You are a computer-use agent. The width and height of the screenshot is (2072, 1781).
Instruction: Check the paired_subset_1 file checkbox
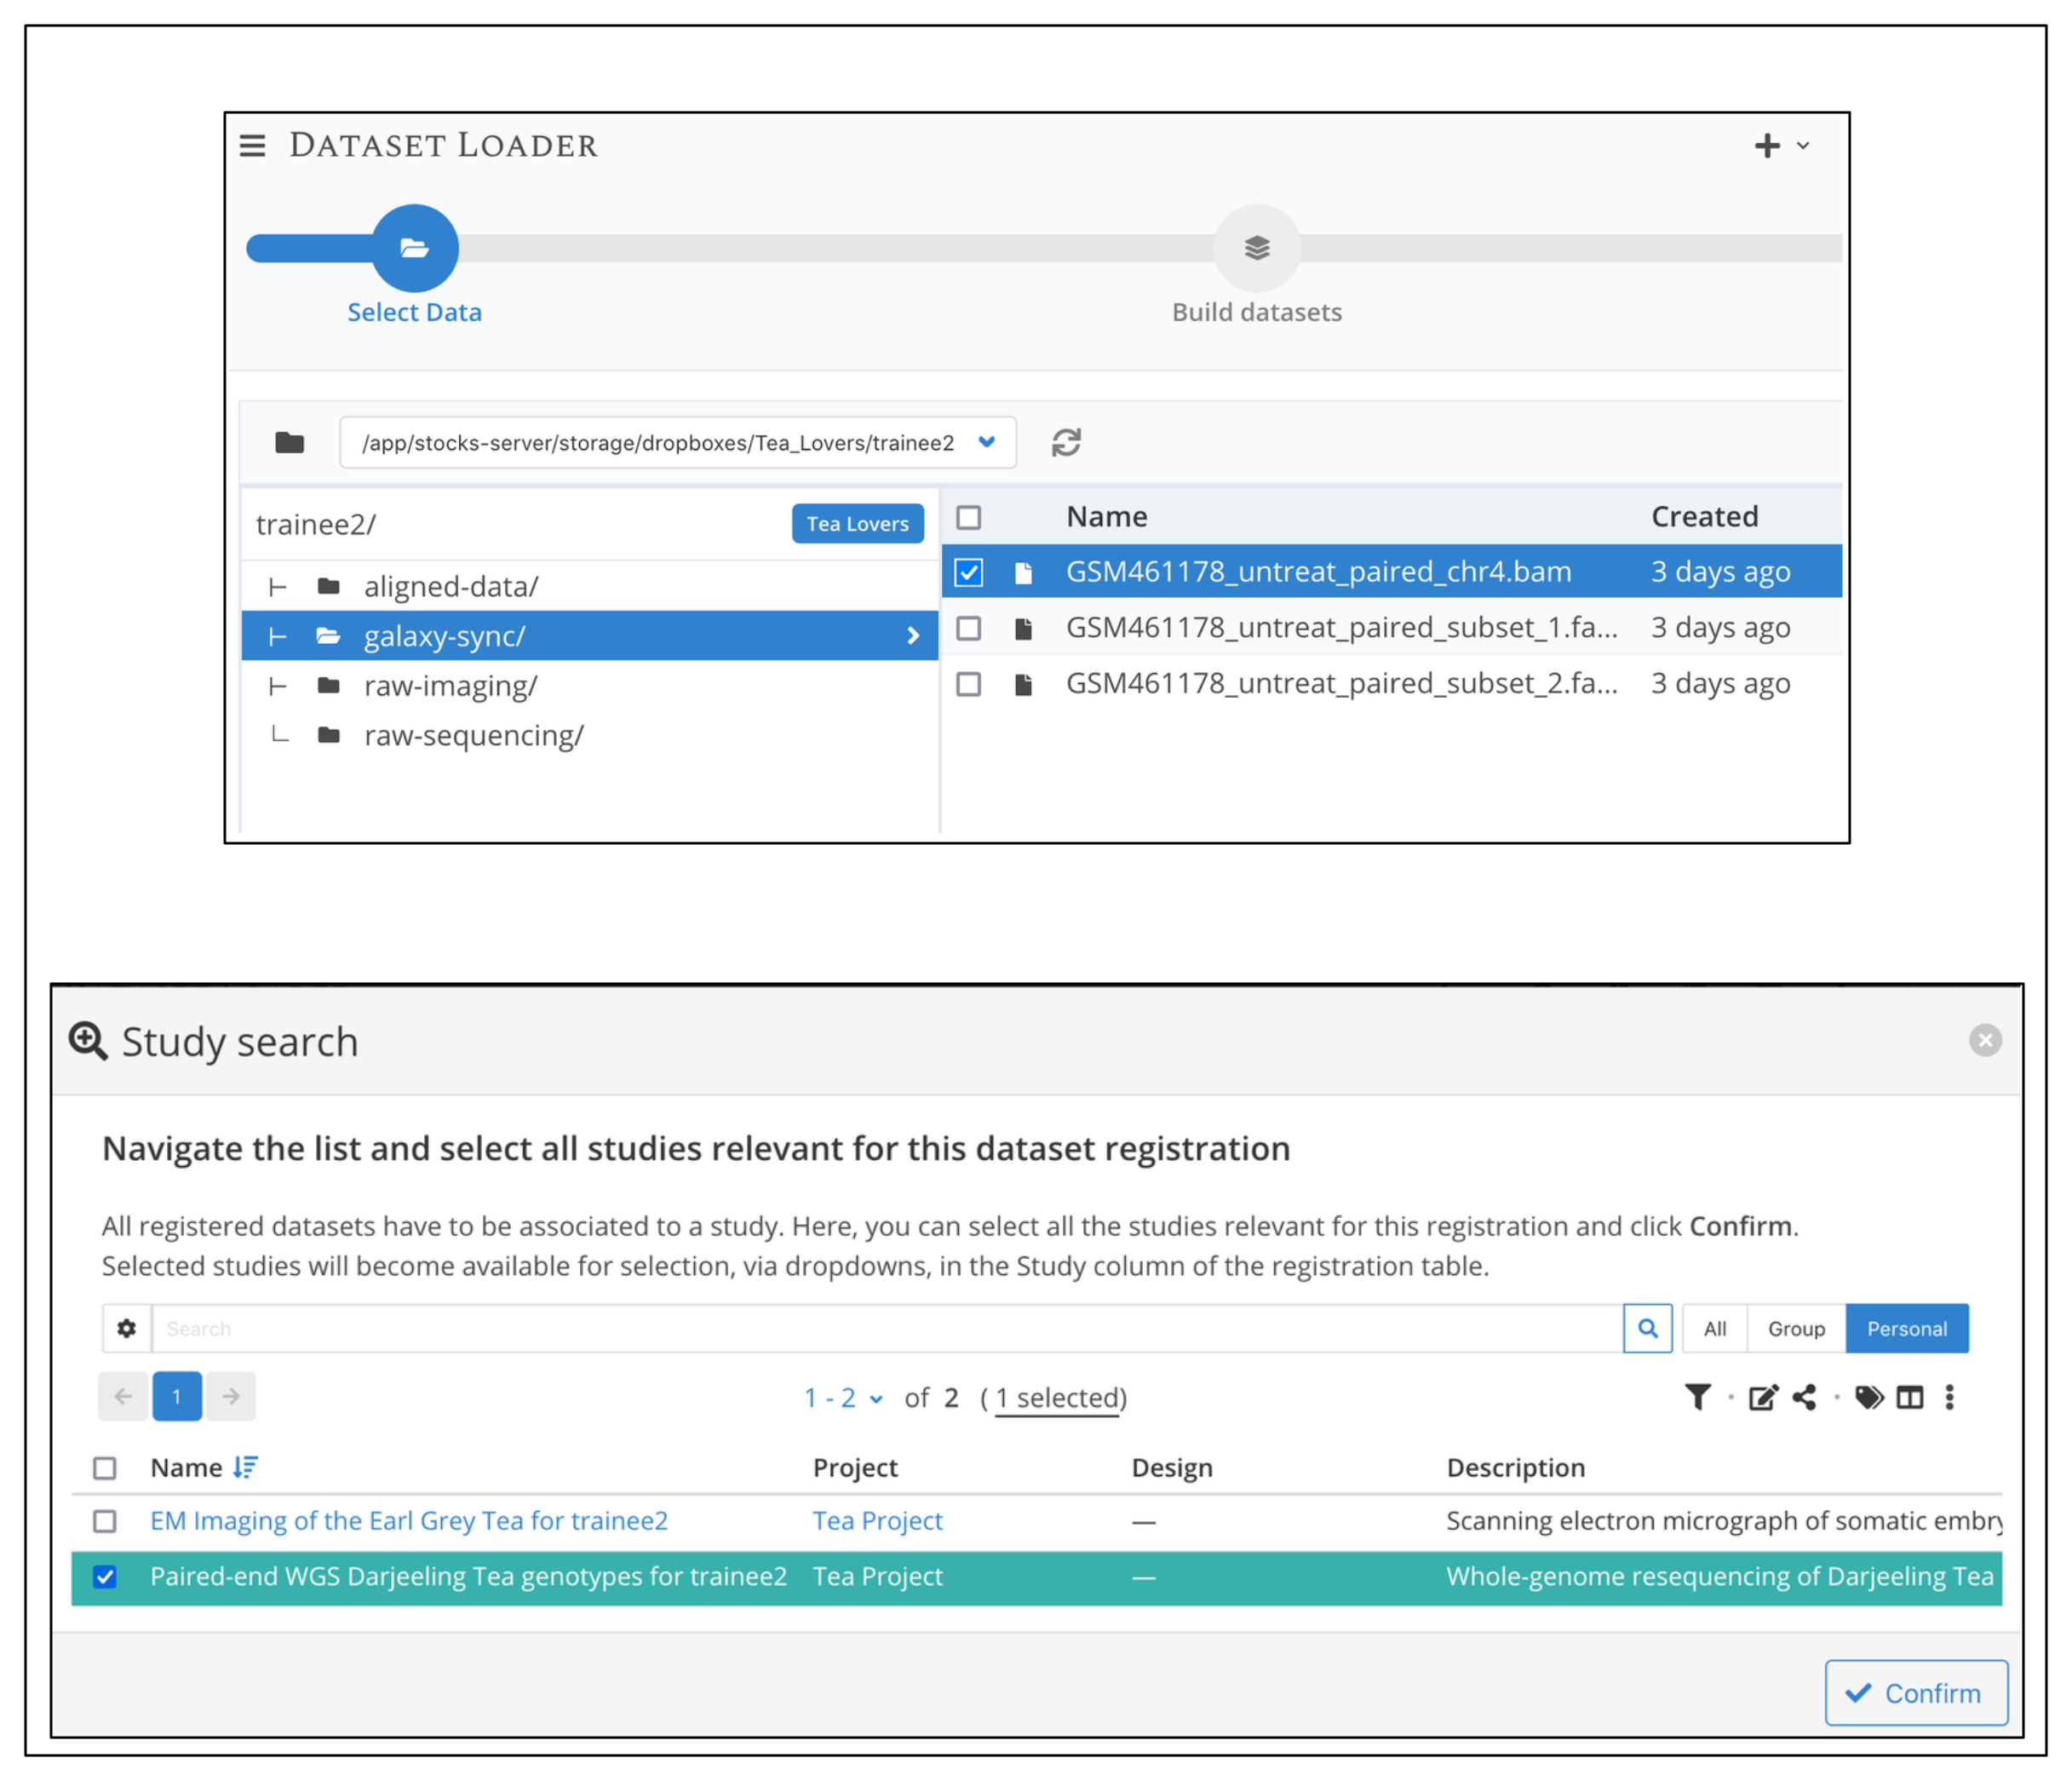point(969,628)
